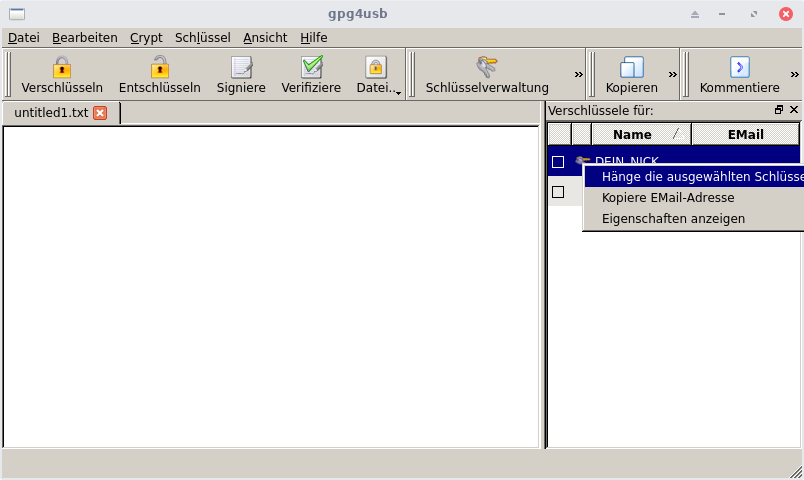Sort key list by Name column
804x480 pixels.
point(641,134)
